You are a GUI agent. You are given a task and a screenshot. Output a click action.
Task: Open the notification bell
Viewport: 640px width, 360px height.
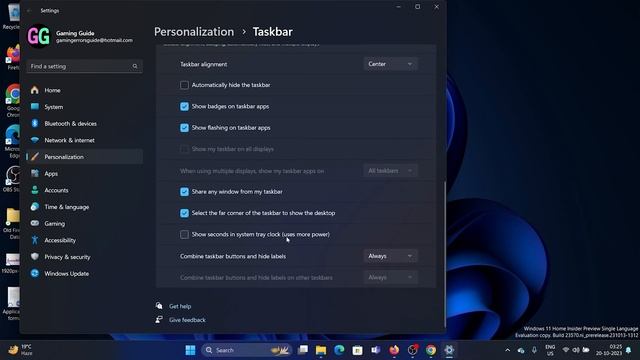[629, 350]
